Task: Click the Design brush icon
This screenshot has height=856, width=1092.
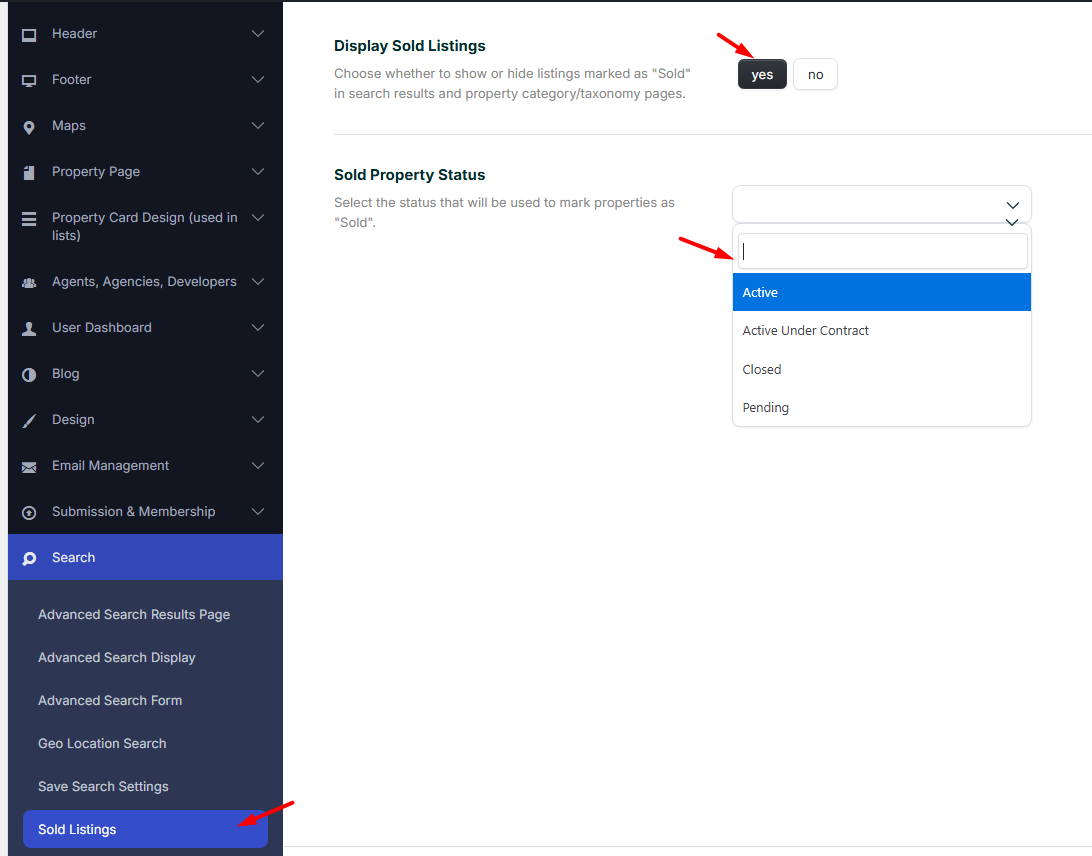Action: tap(29, 420)
